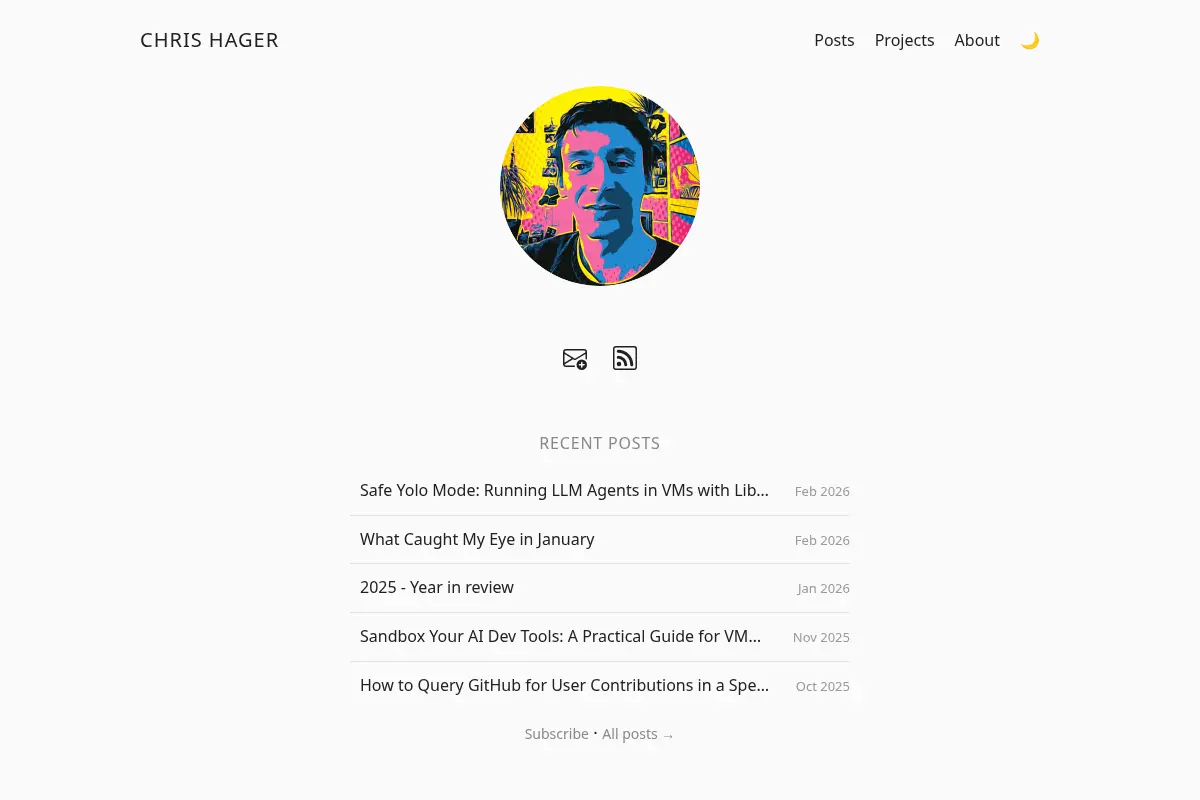Image resolution: width=1200 pixels, height=800 pixels.
Task: Open How to Query GitHub post
Action: point(564,685)
